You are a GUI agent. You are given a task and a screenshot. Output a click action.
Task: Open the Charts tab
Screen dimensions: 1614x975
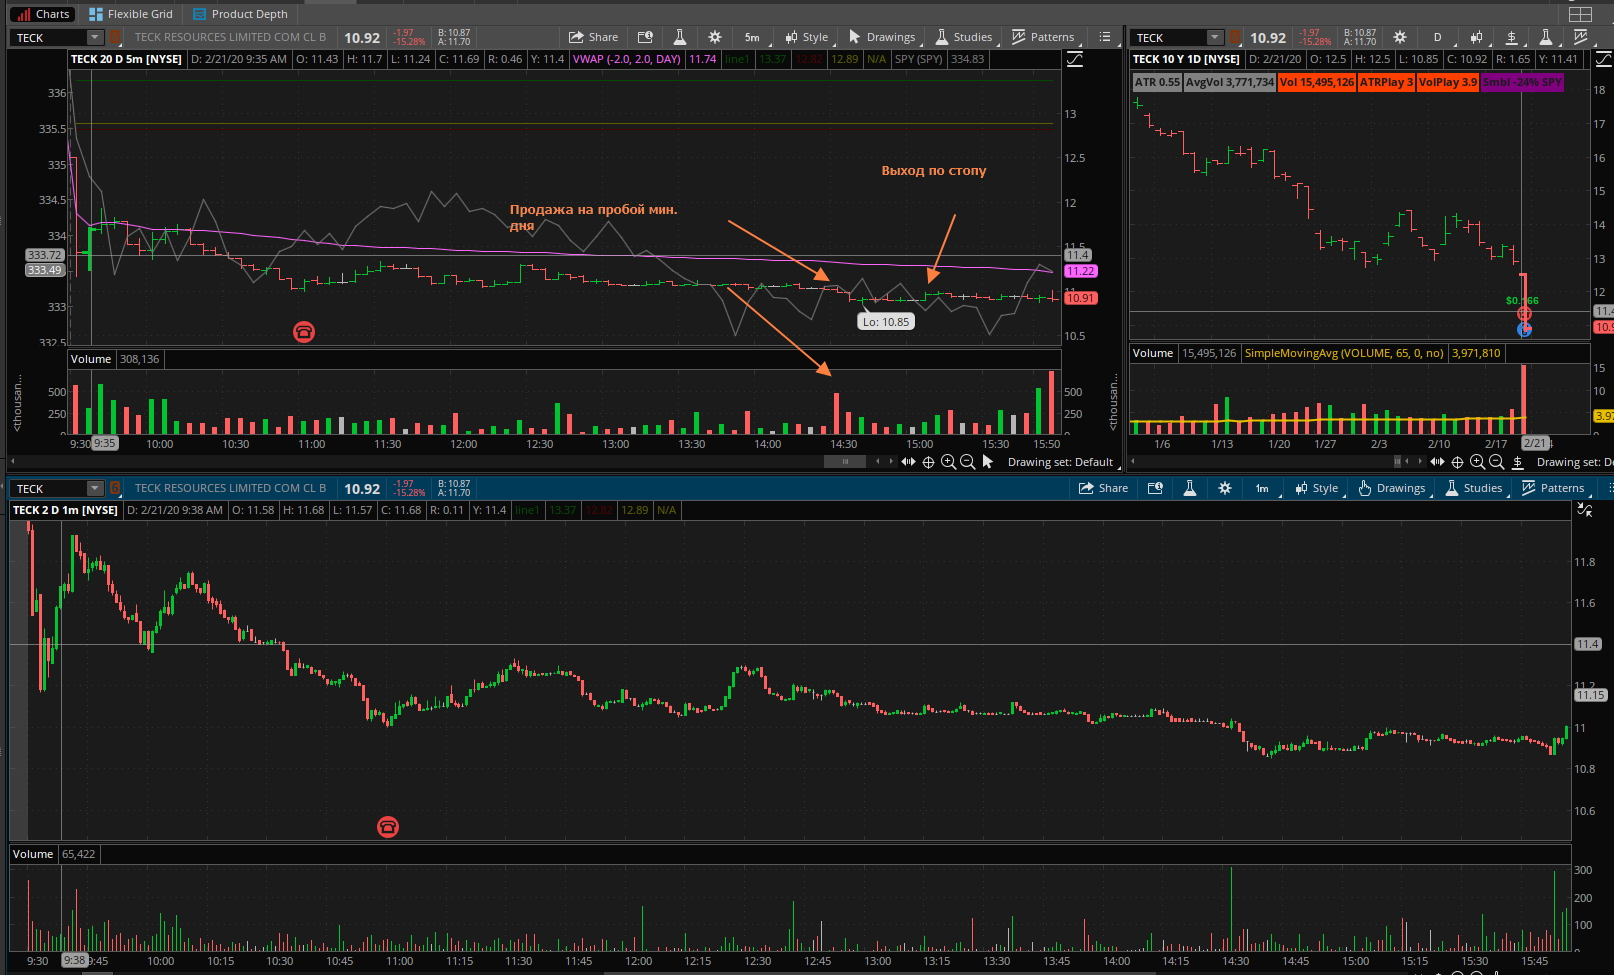pos(42,14)
